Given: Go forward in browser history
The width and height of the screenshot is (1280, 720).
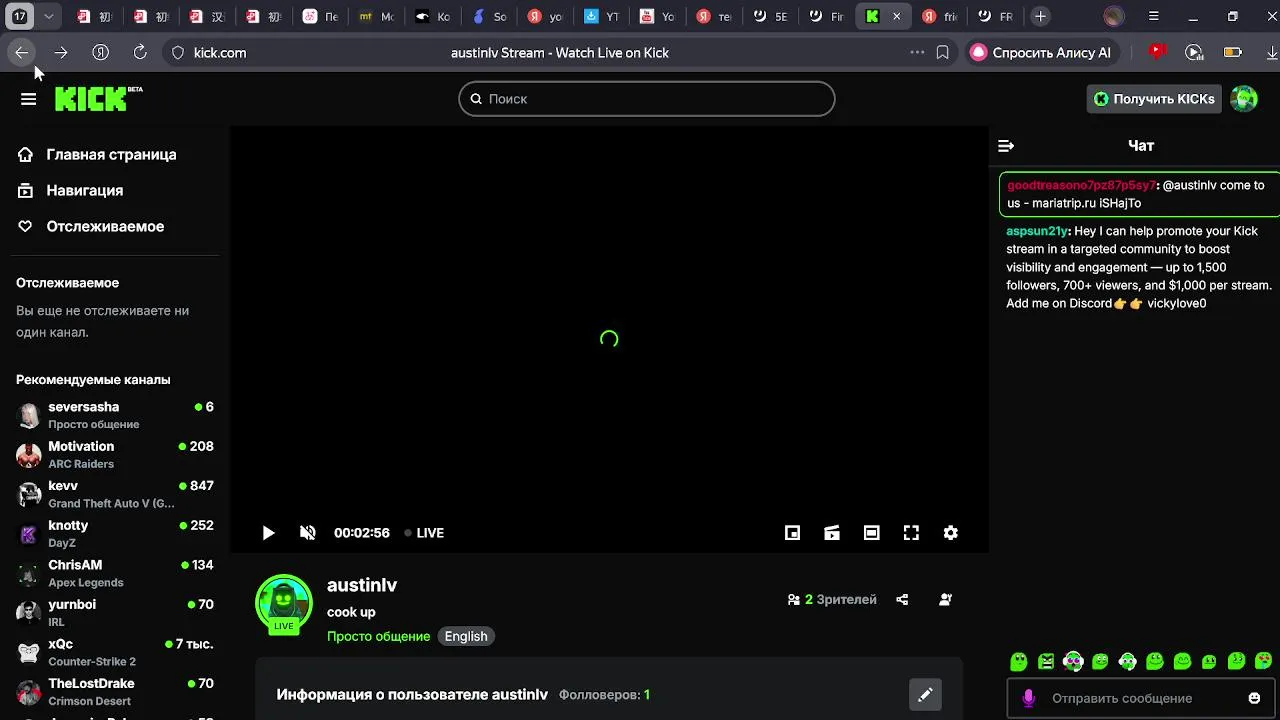Looking at the screenshot, I should point(61,52).
